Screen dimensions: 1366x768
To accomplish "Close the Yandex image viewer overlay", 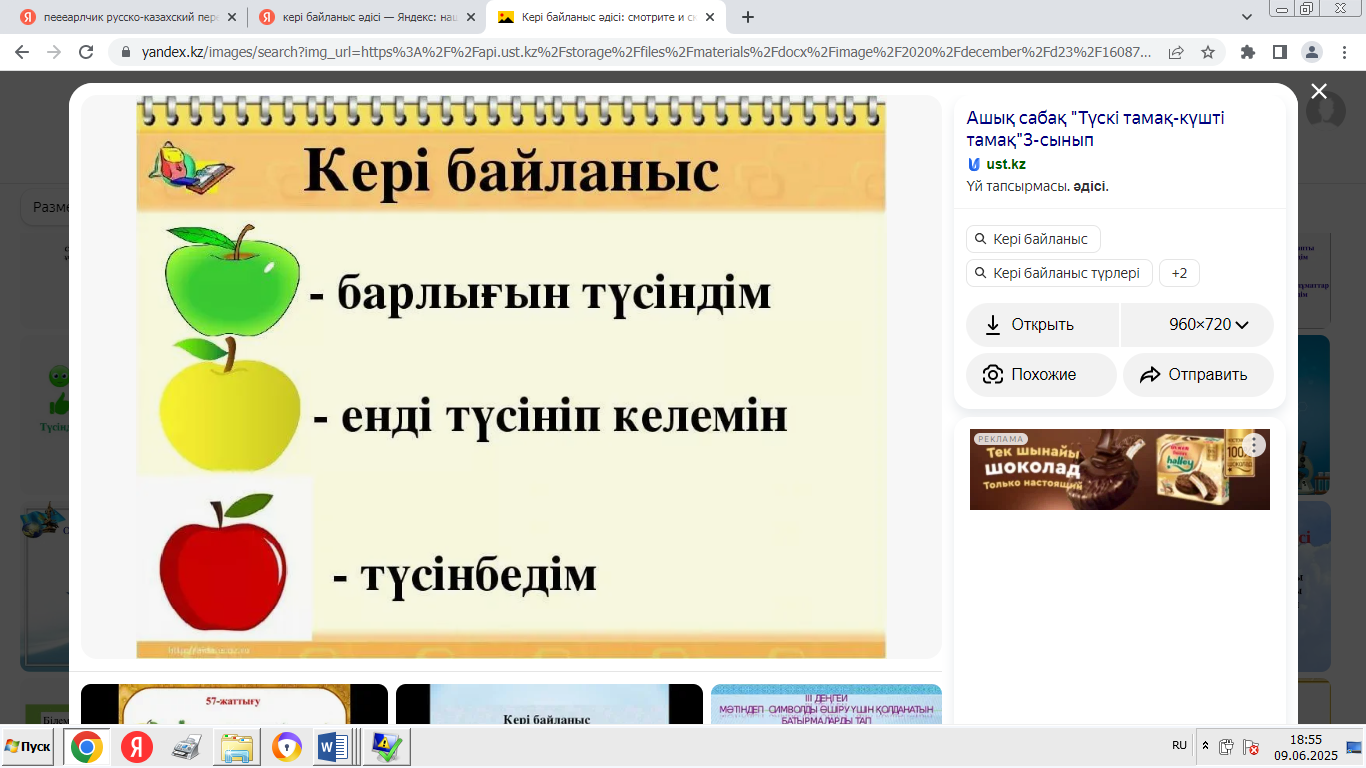I will (1318, 92).
